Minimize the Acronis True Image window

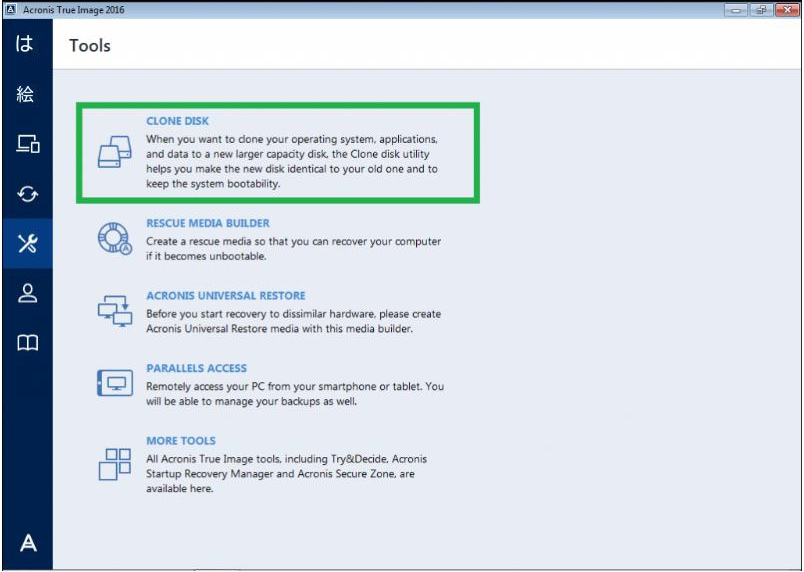click(736, 10)
